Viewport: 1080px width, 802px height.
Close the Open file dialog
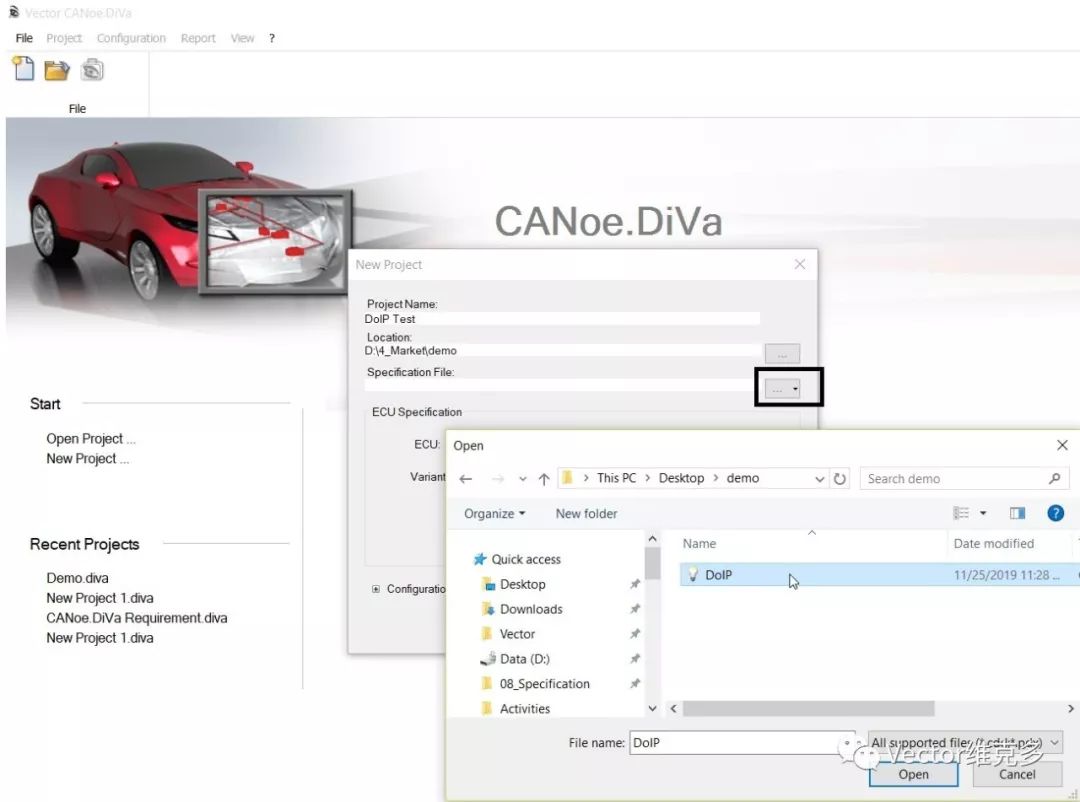coord(1062,445)
